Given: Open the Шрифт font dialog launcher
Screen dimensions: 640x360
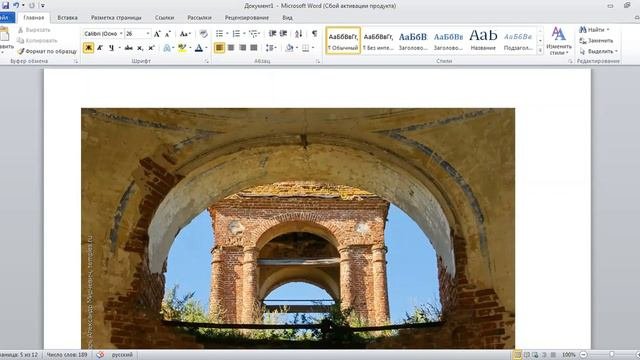Looking at the screenshot, I should pyautogui.click(x=207, y=61).
